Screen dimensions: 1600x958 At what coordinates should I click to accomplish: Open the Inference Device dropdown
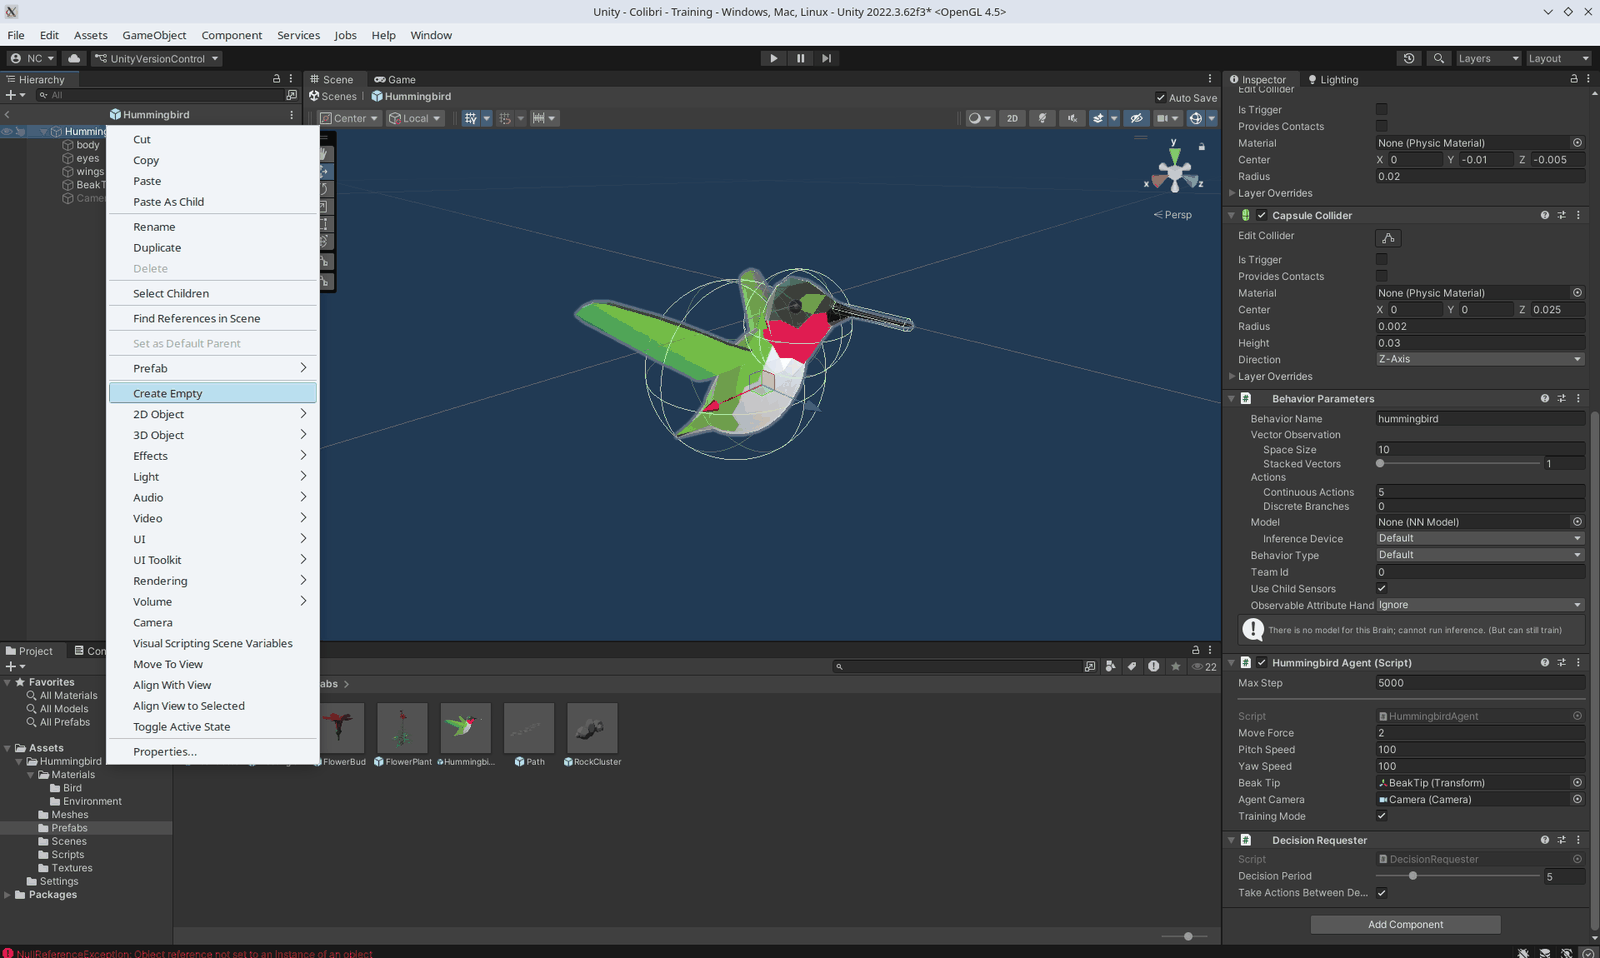coord(1480,538)
